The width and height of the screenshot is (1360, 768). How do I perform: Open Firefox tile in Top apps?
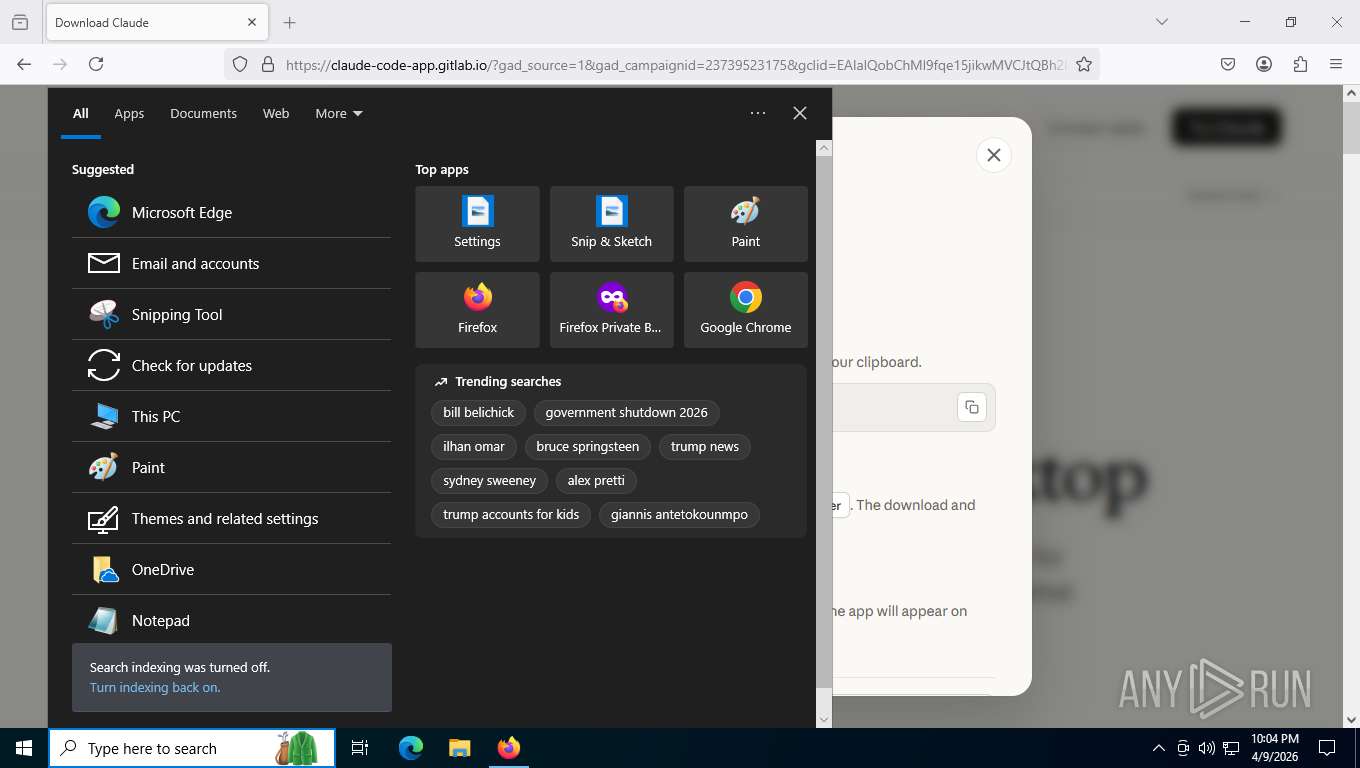(477, 310)
